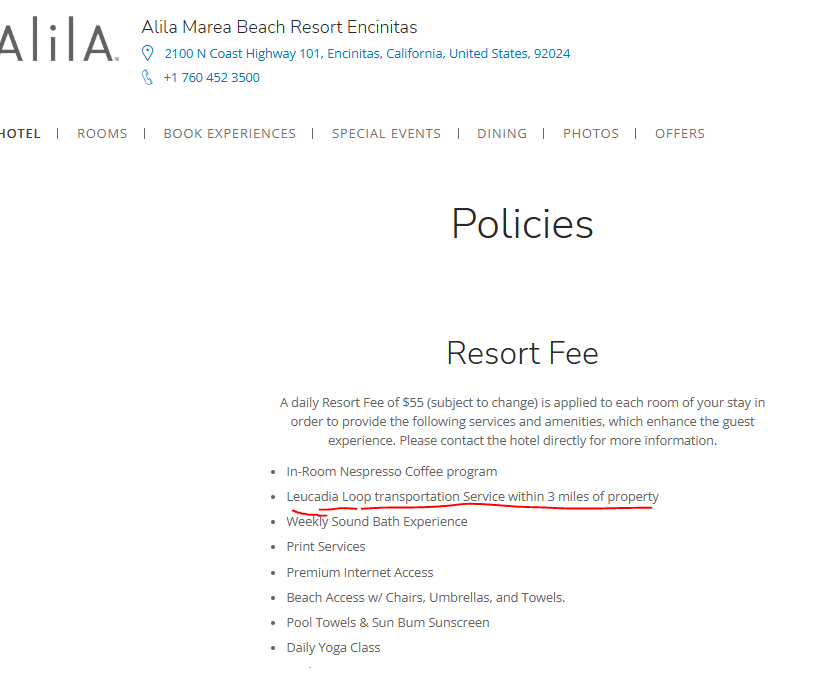The image size is (828, 676).
Task: Click the In-Room Nespresso Coffee program item
Action: 392,472
